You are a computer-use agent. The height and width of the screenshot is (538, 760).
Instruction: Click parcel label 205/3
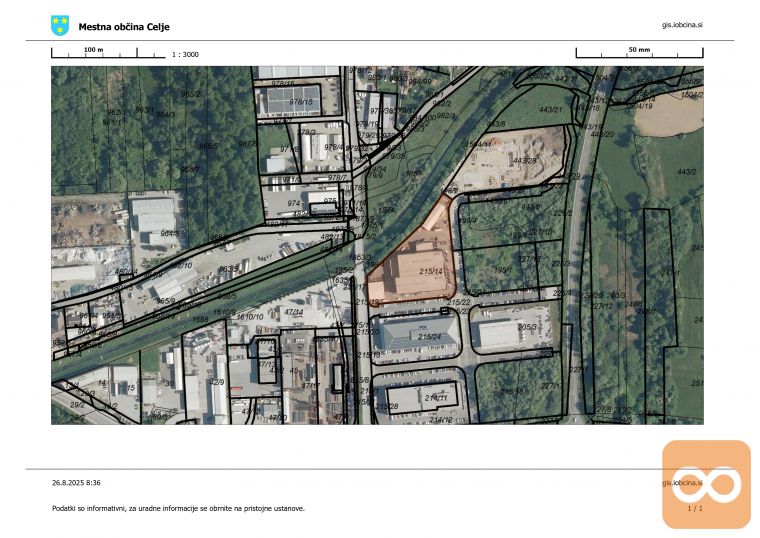(x=527, y=327)
